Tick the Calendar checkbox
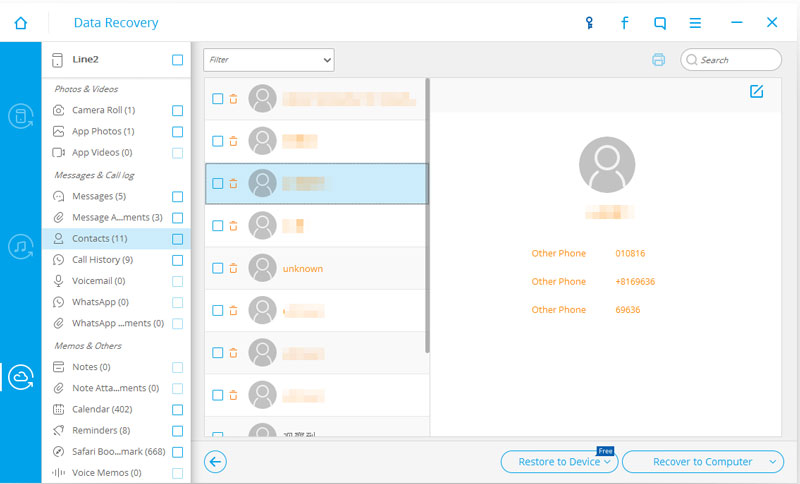The width and height of the screenshot is (800, 484). [x=178, y=410]
